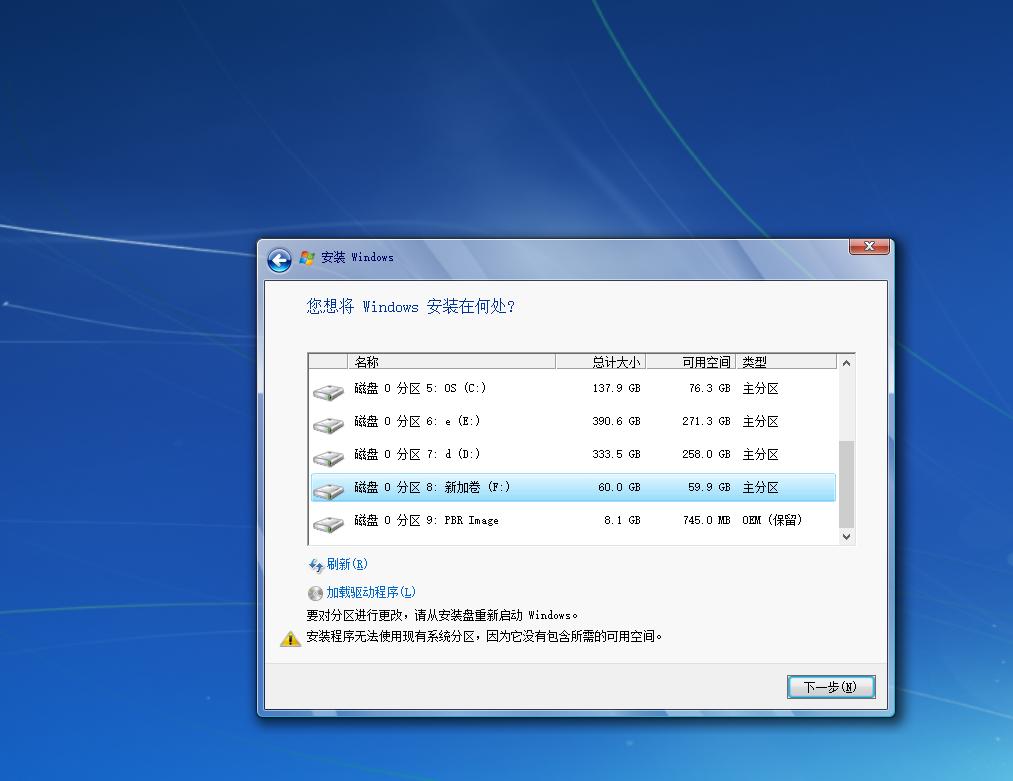Viewport: 1013px width, 781px height.
Task: Select row 磁盘 0 分区 5: OS (C:)
Action: tap(573, 388)
